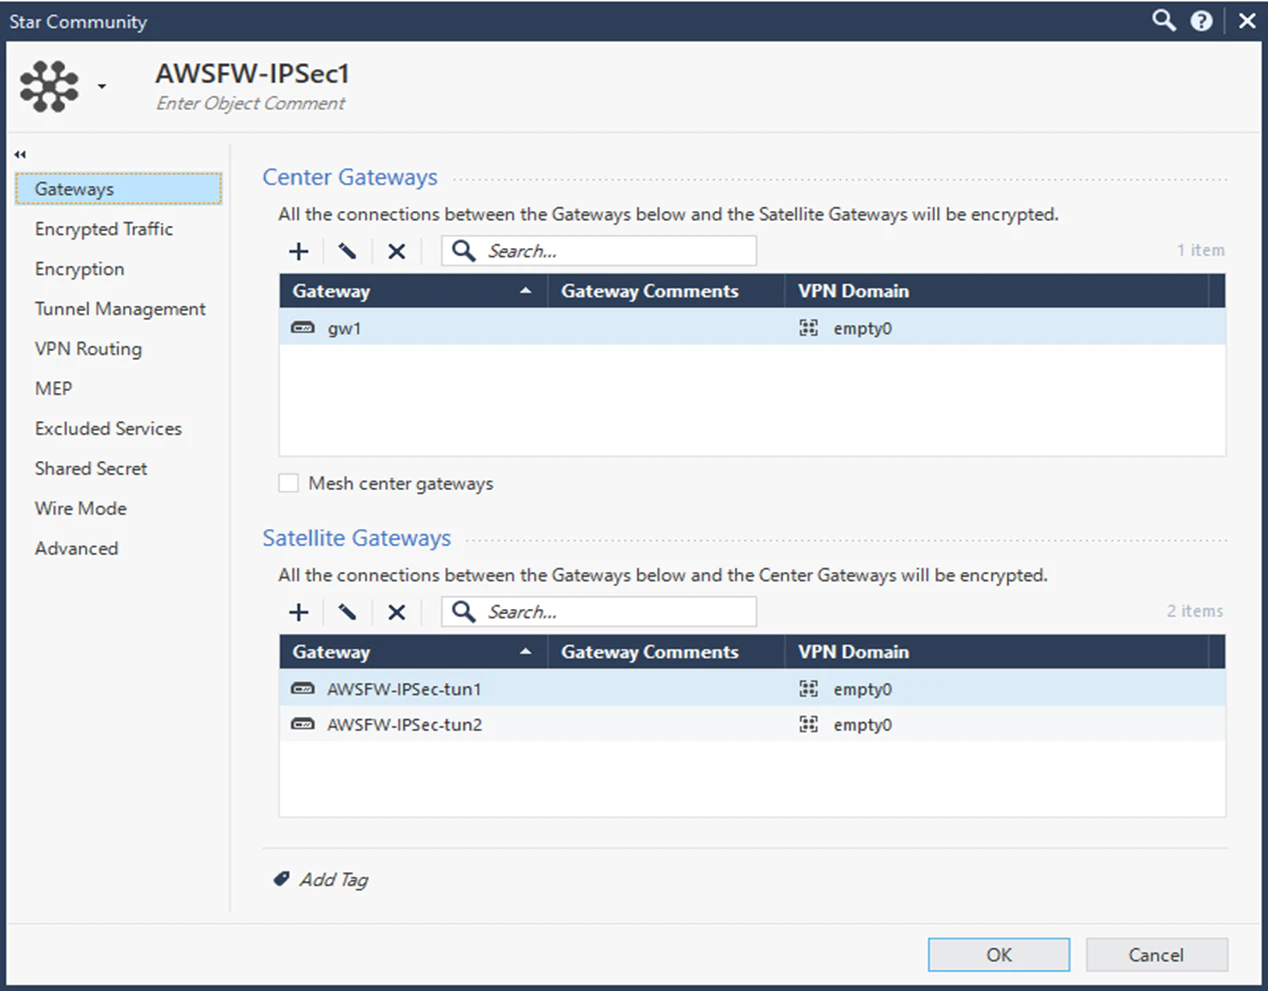Open the Advanced page
The height and width of the screenshot is (991, 1268).
(x=77, y=548)
